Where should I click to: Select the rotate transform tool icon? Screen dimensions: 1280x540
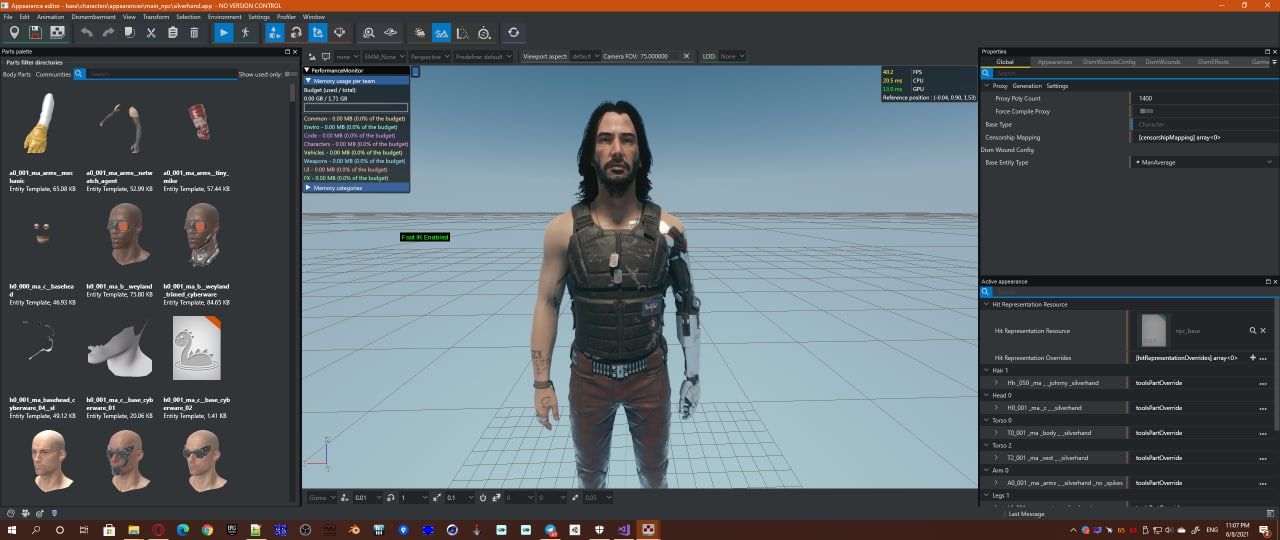297,33
